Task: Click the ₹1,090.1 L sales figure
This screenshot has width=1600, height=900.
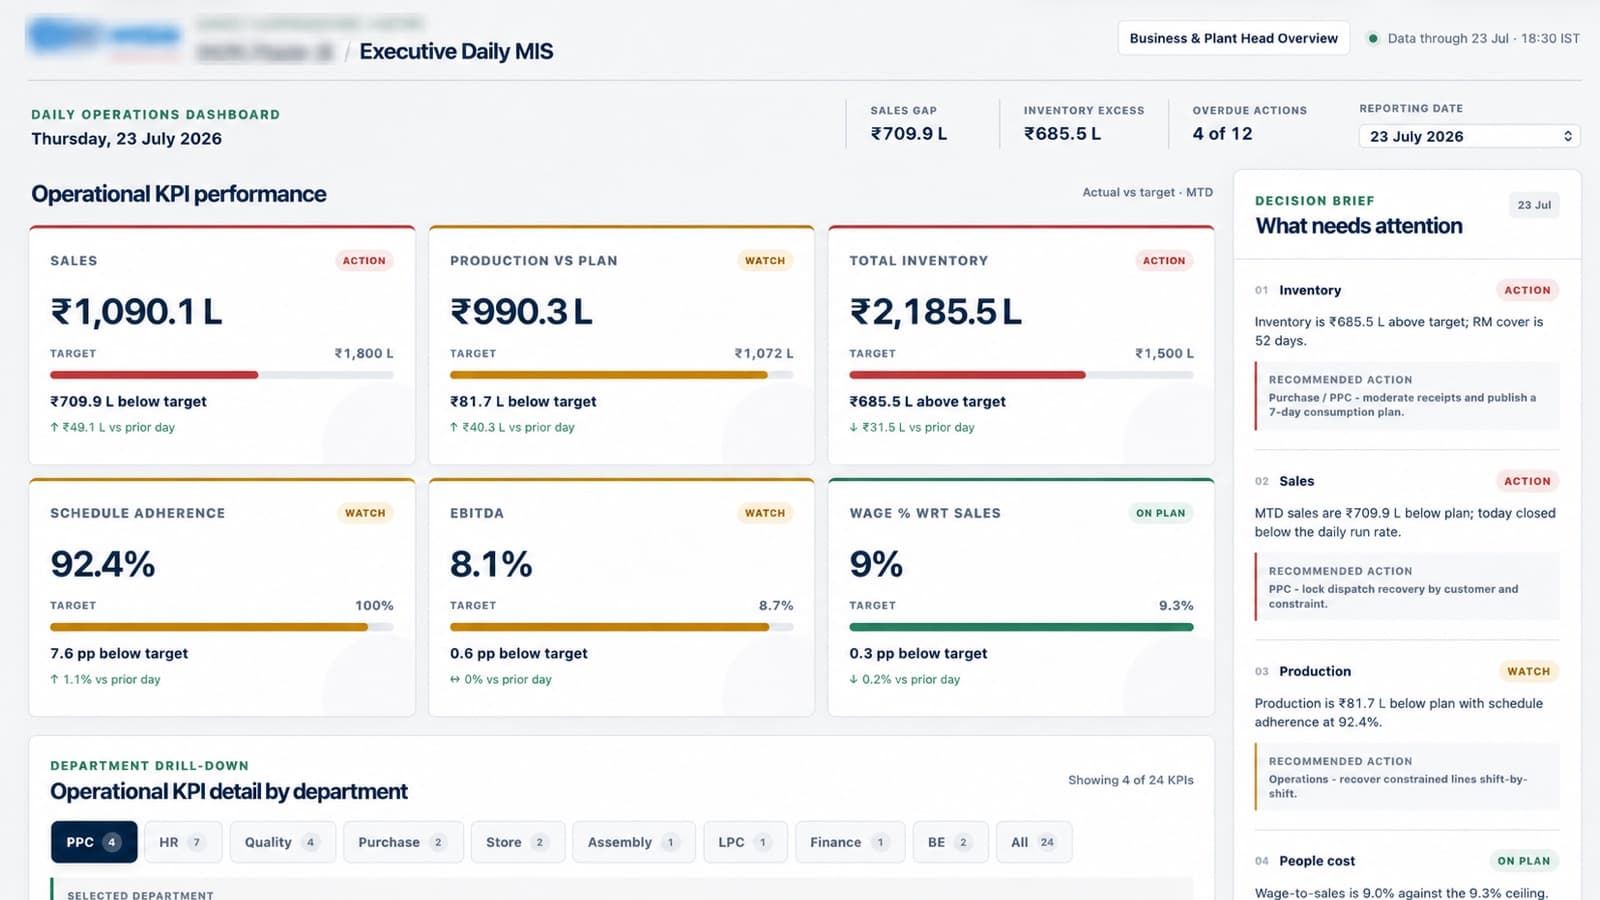Action: coord(137,312)
